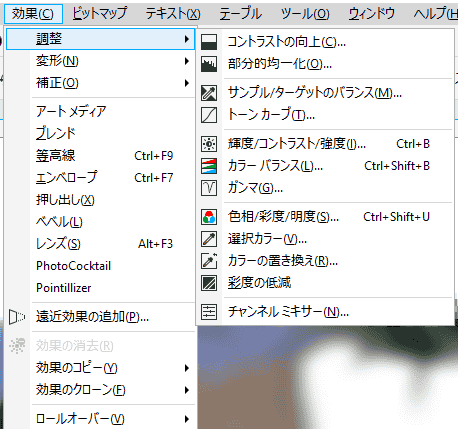Screen dimensions: 458x429
Task: Click the カラーの置き換え icon
Action: (x=209, y=261)
